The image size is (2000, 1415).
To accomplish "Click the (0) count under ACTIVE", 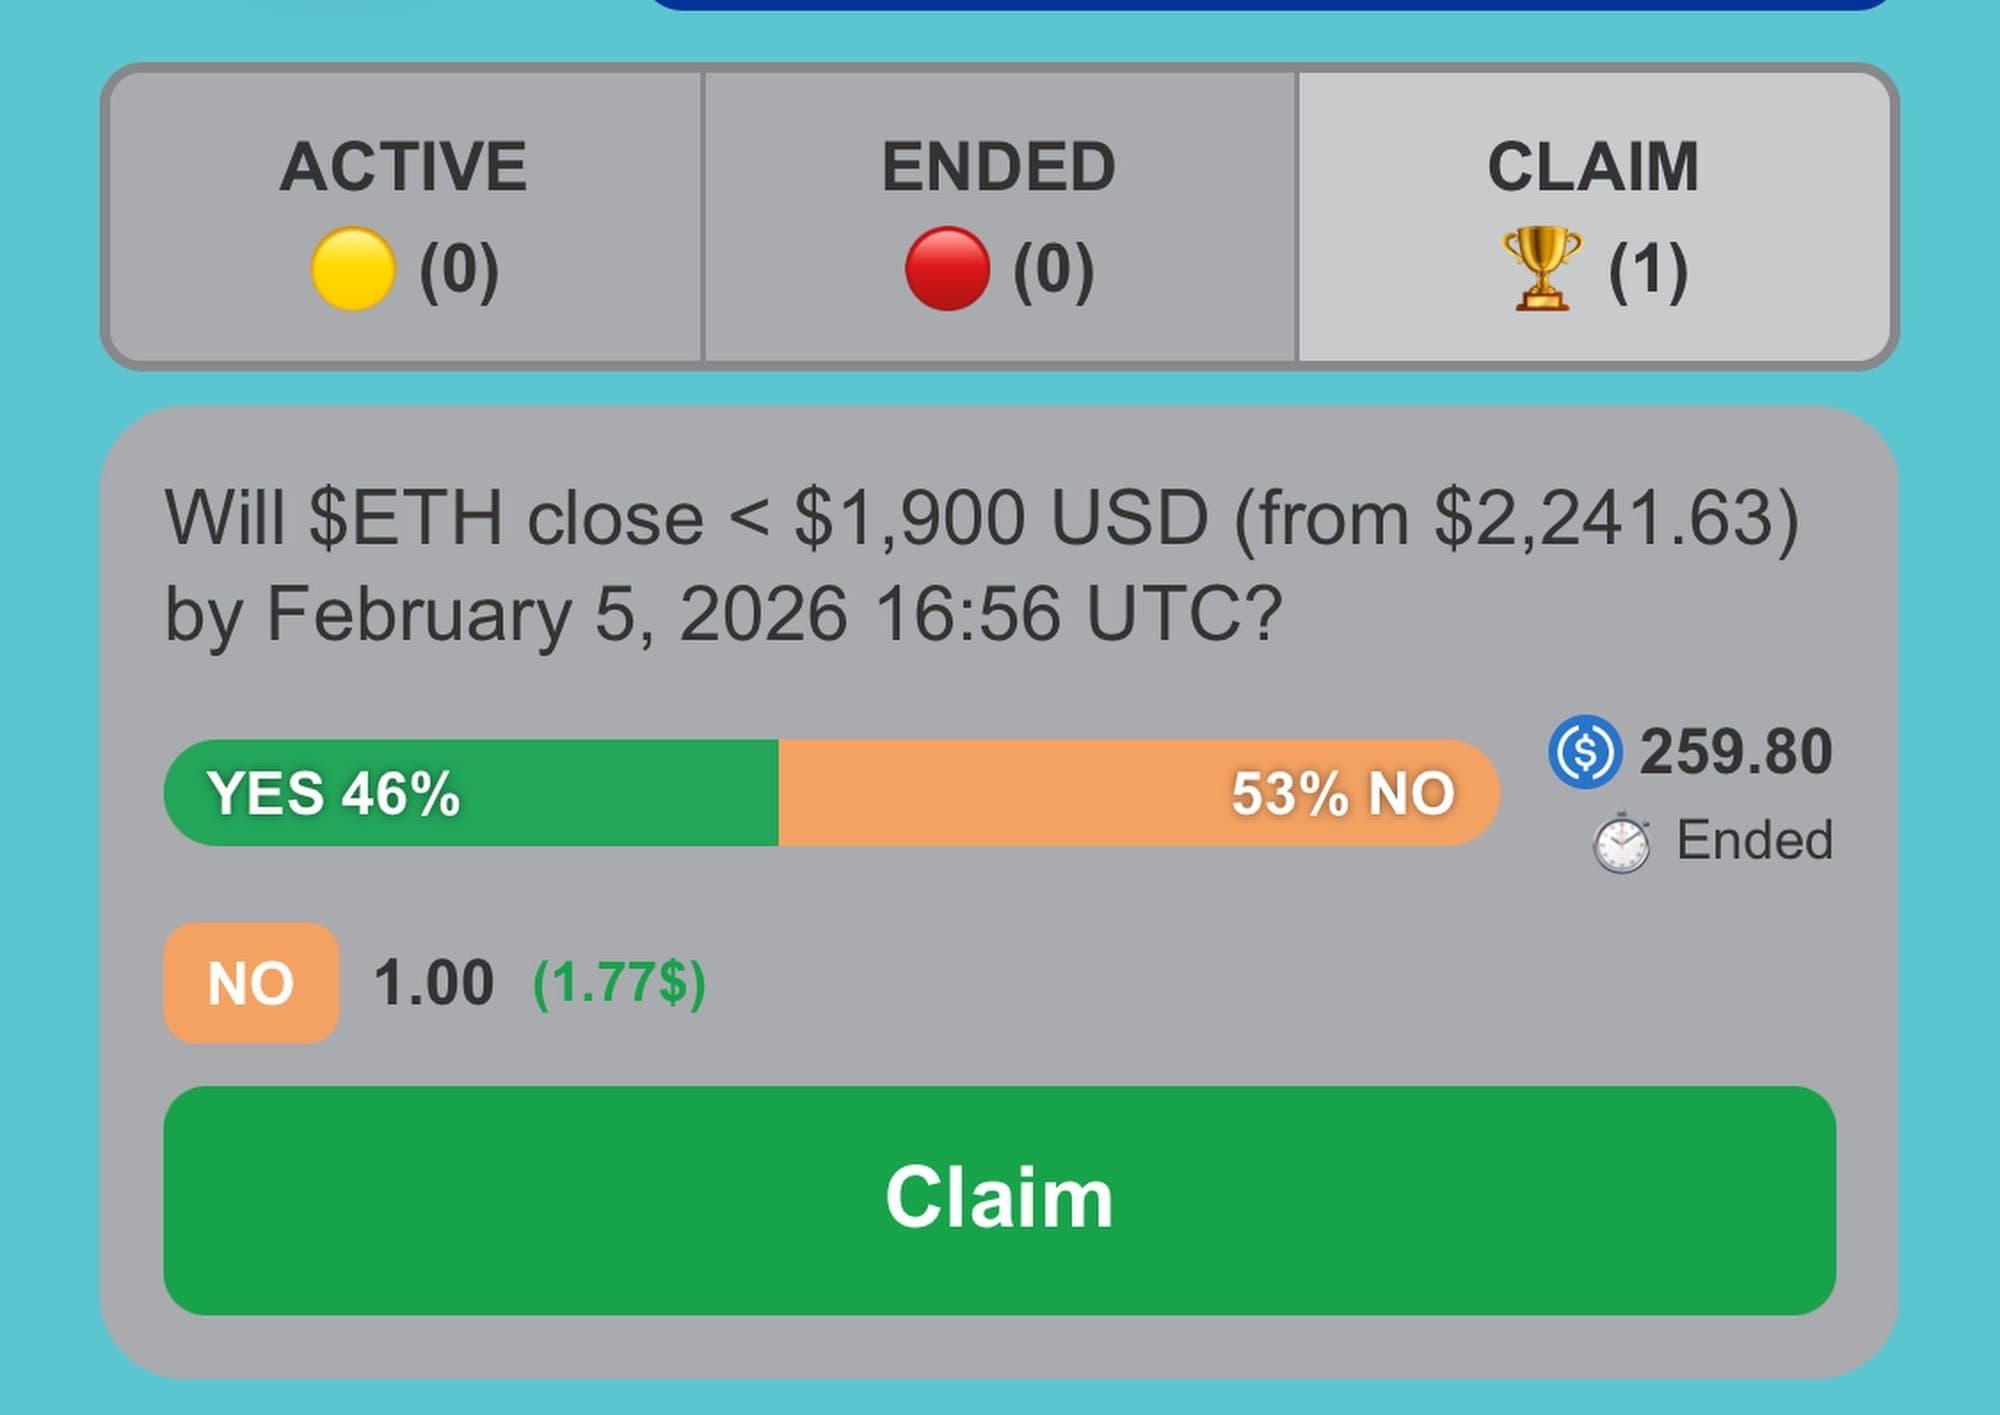I will [x=459, y=270].
